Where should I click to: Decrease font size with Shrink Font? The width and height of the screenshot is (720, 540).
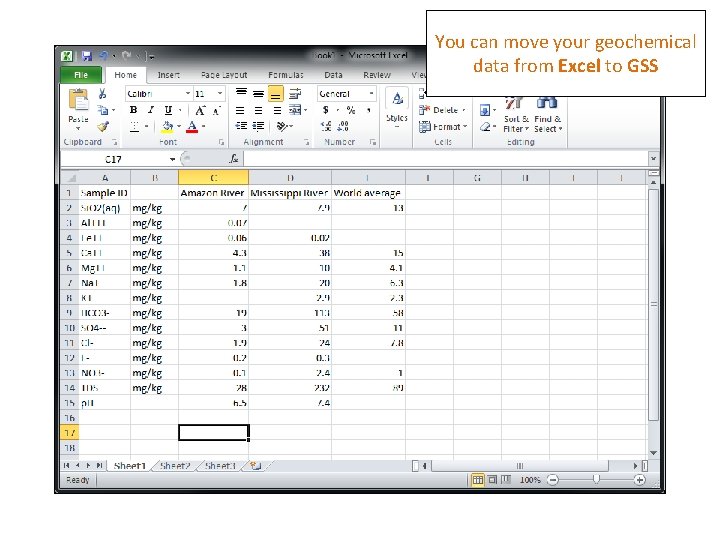216,110
